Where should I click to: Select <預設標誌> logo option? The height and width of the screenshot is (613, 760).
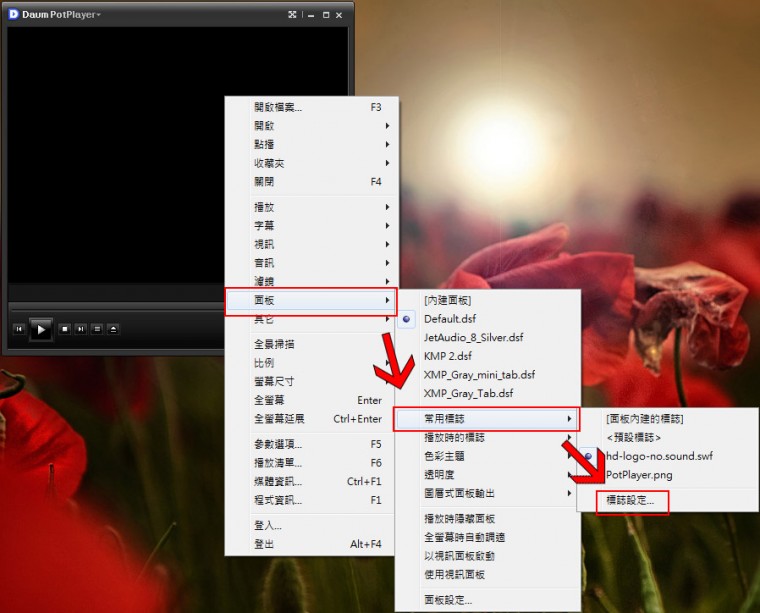pos(668,438)
